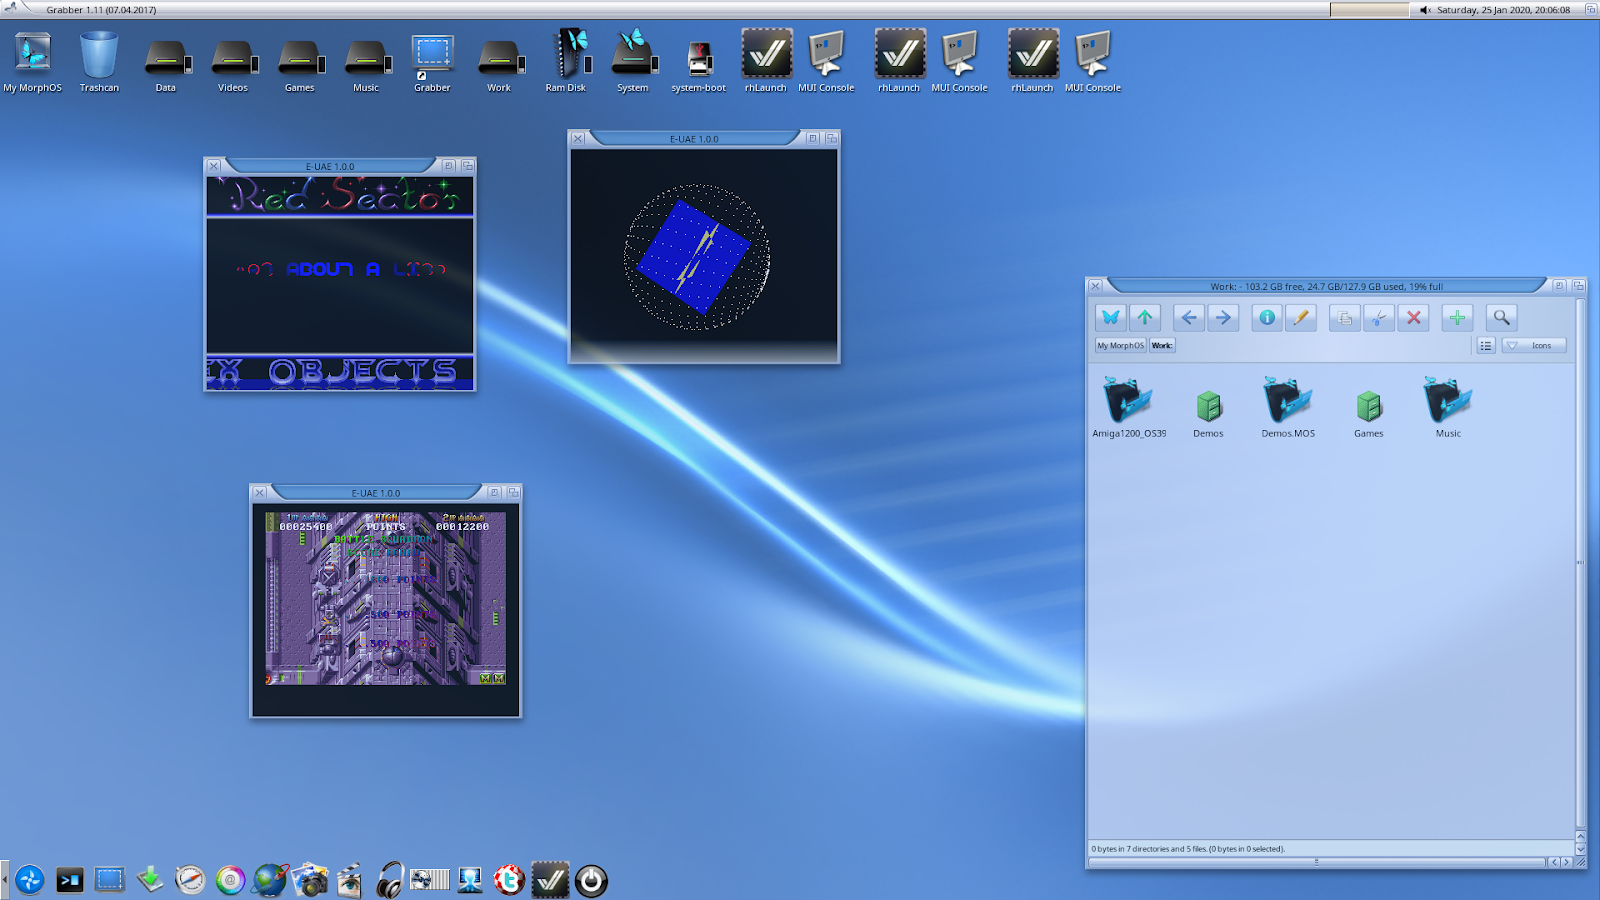Image resolution: width=1600 pixels, height=900 pixels.
Task: Click the power button icon in dock
Action: 591,880
